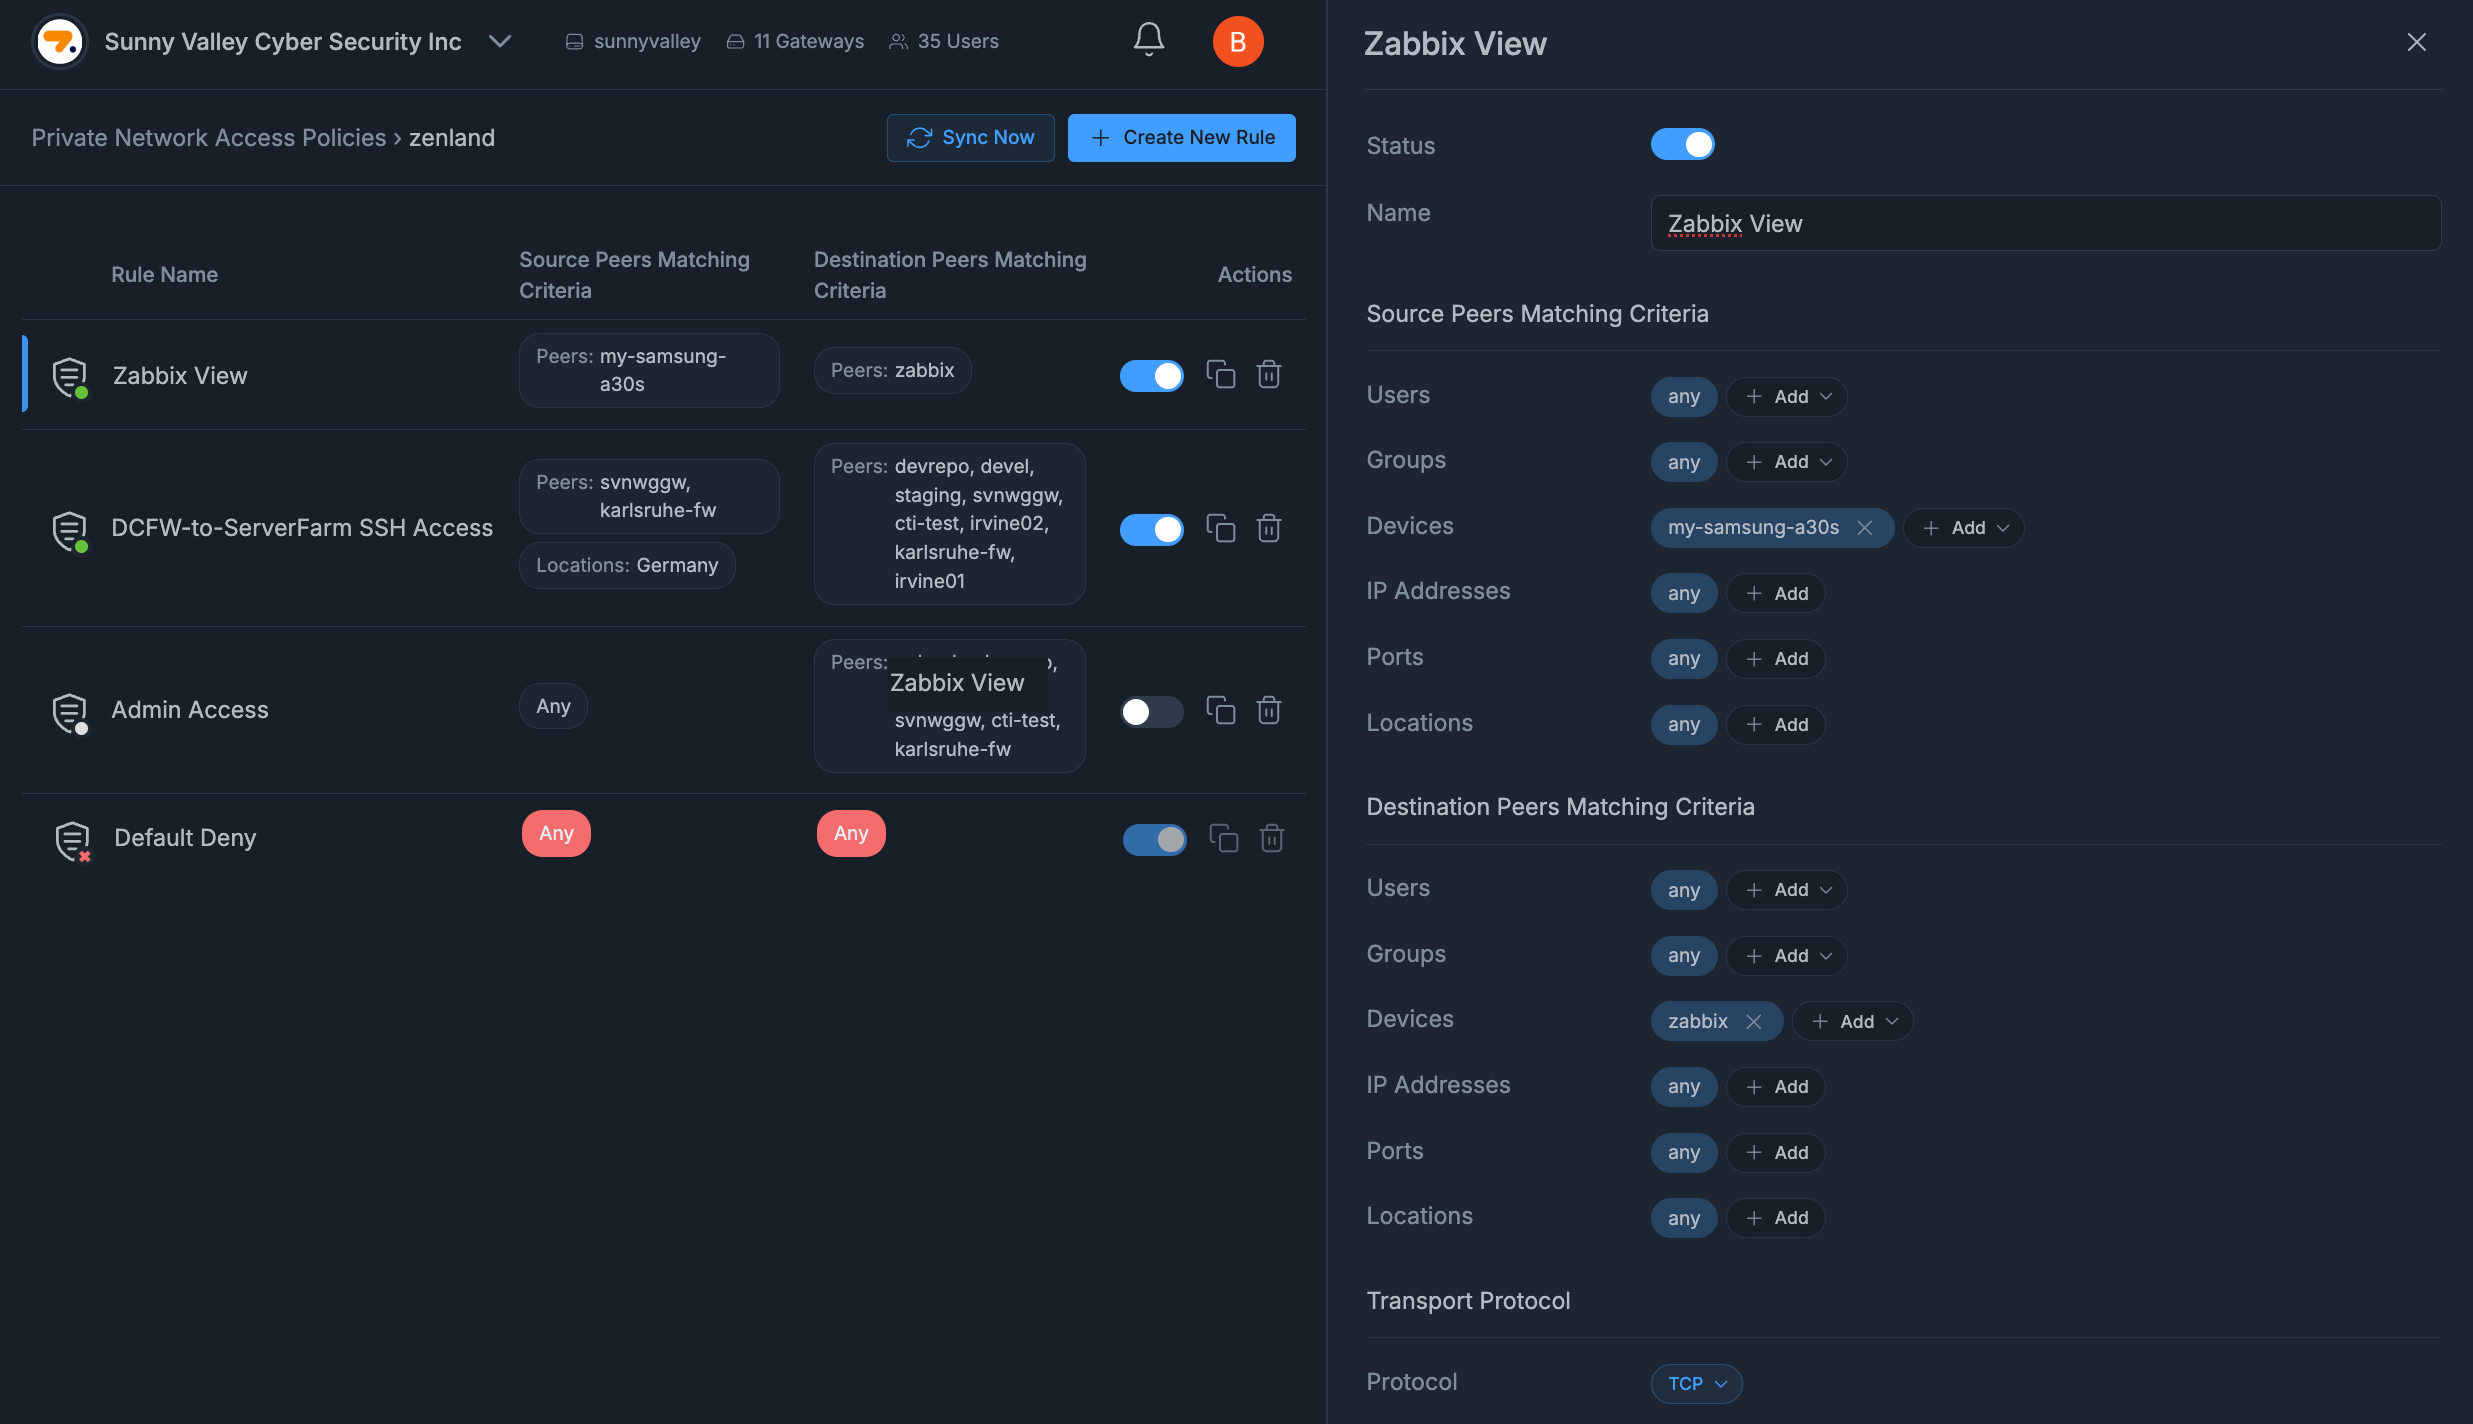Duplicate the DCFW-to-ServerFarm SSH Access rule
The height and width of the screenshot is (1424, 2473).
coord(1222,529)
